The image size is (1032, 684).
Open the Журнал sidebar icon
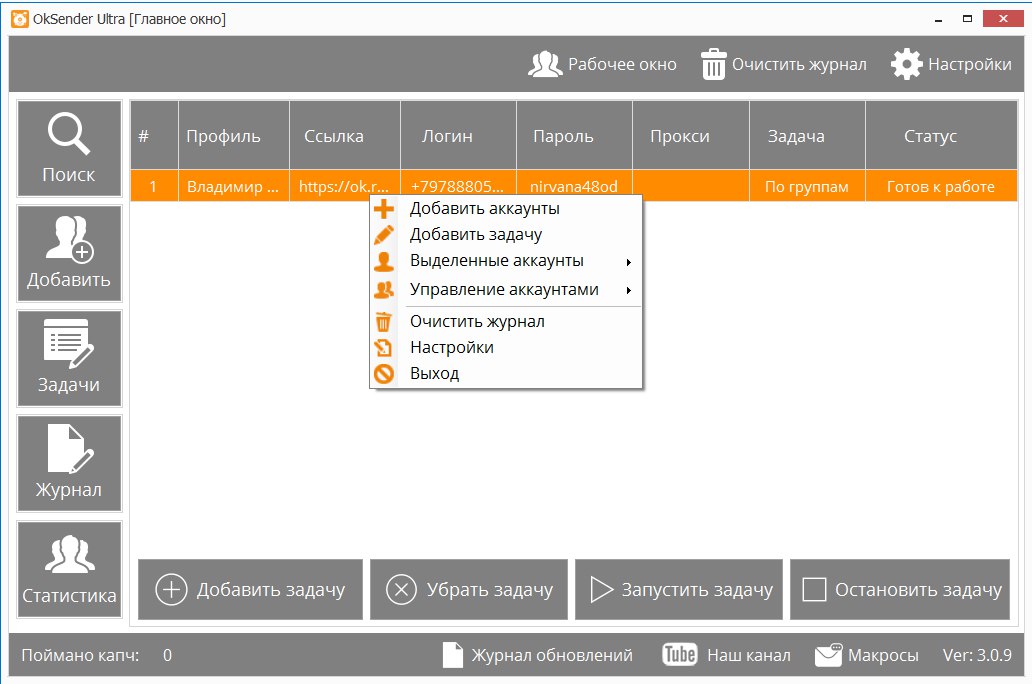[69, 463]
